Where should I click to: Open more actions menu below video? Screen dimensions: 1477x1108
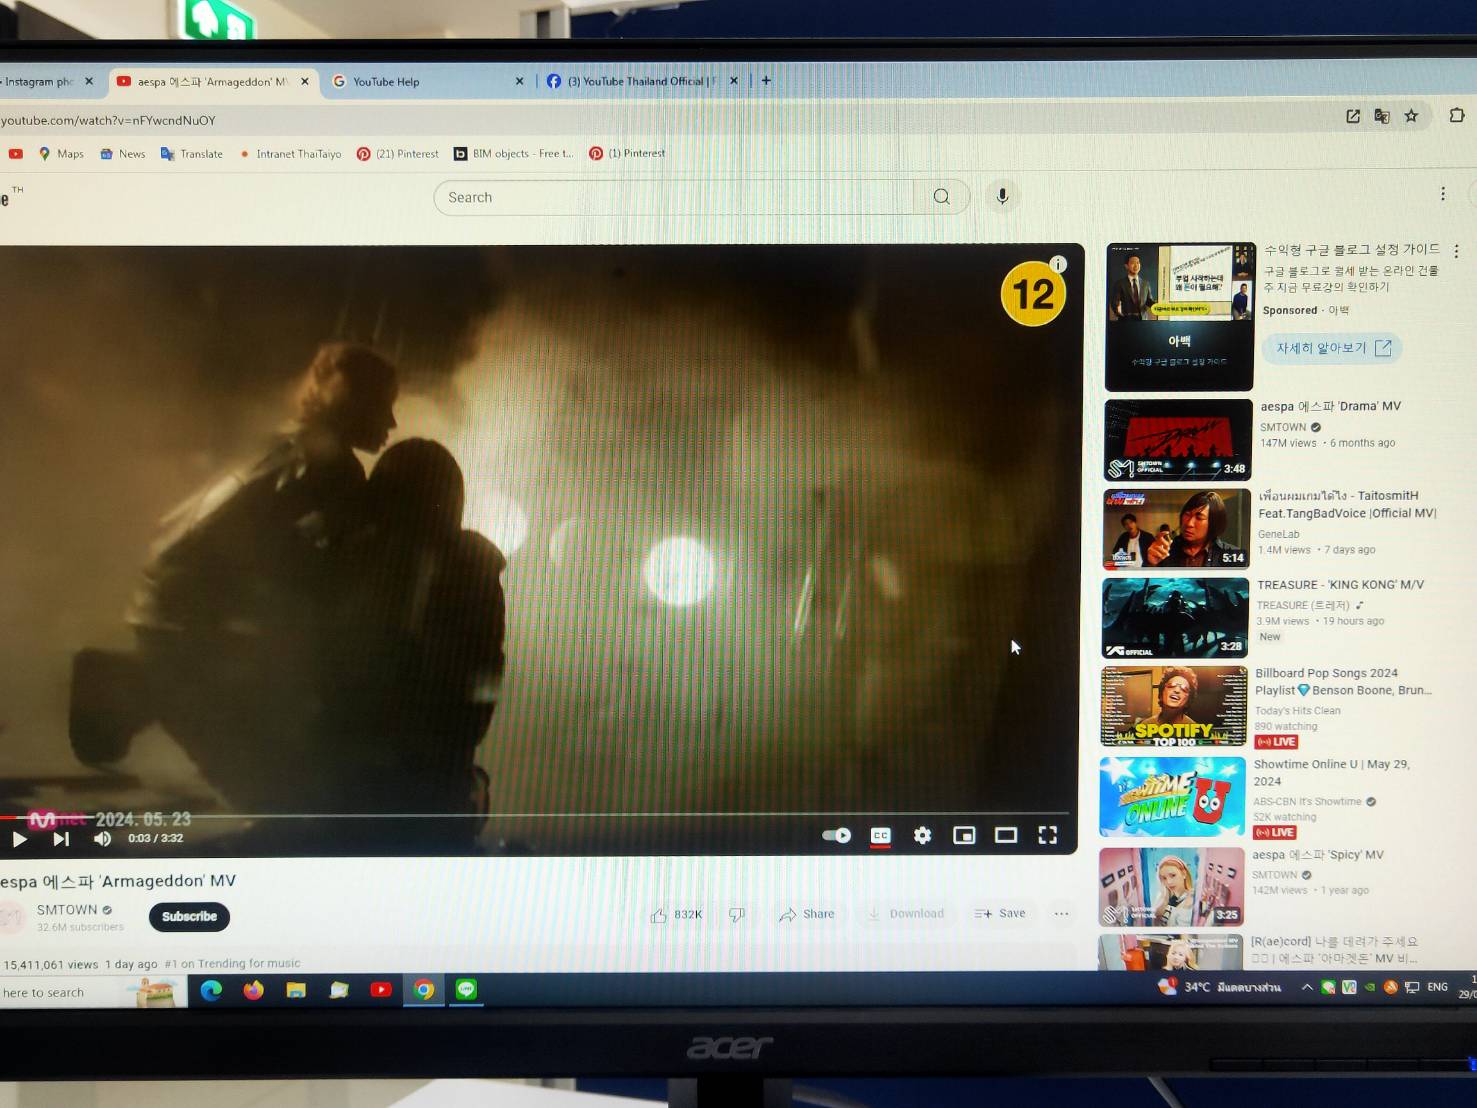(1061, 913)
